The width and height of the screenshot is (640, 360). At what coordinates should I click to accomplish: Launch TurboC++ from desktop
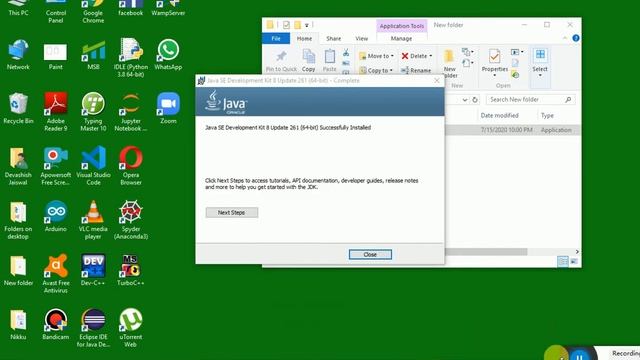131,271
